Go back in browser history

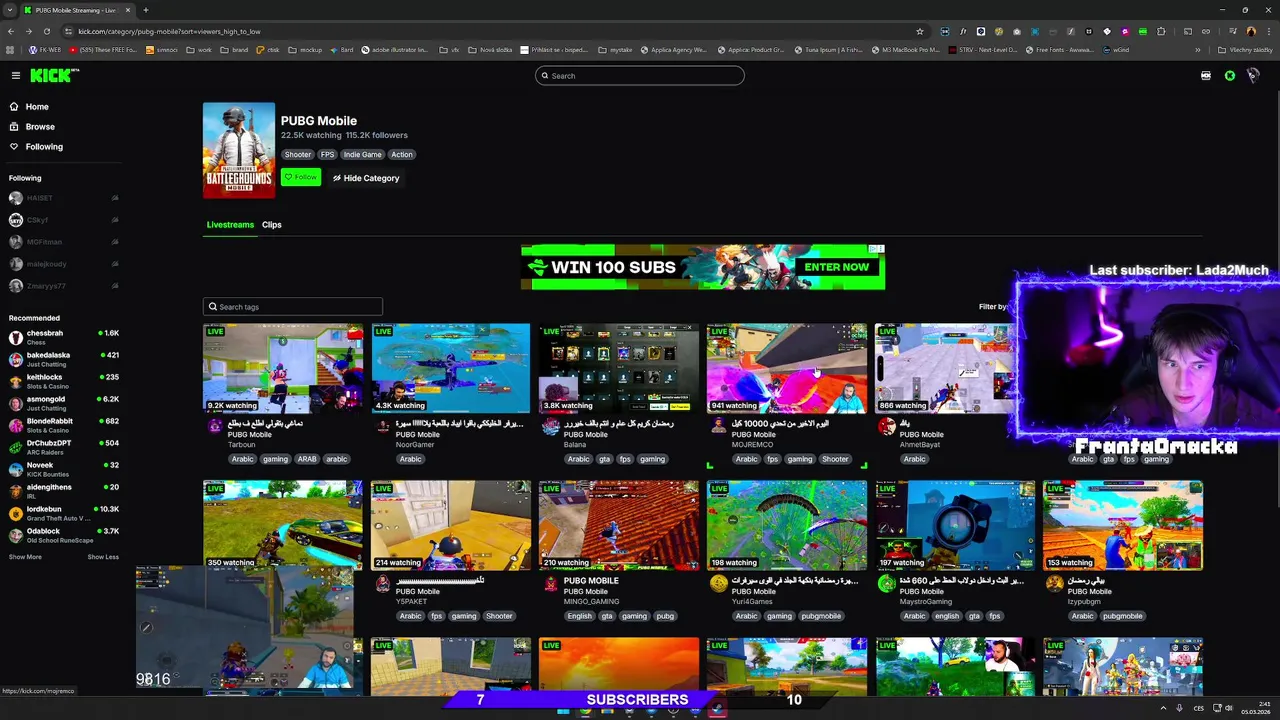pos(11,31)
